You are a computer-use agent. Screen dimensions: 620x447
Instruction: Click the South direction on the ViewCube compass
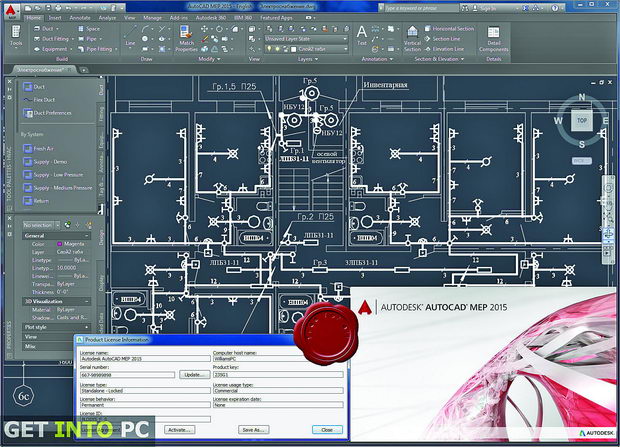pos(581,144)
